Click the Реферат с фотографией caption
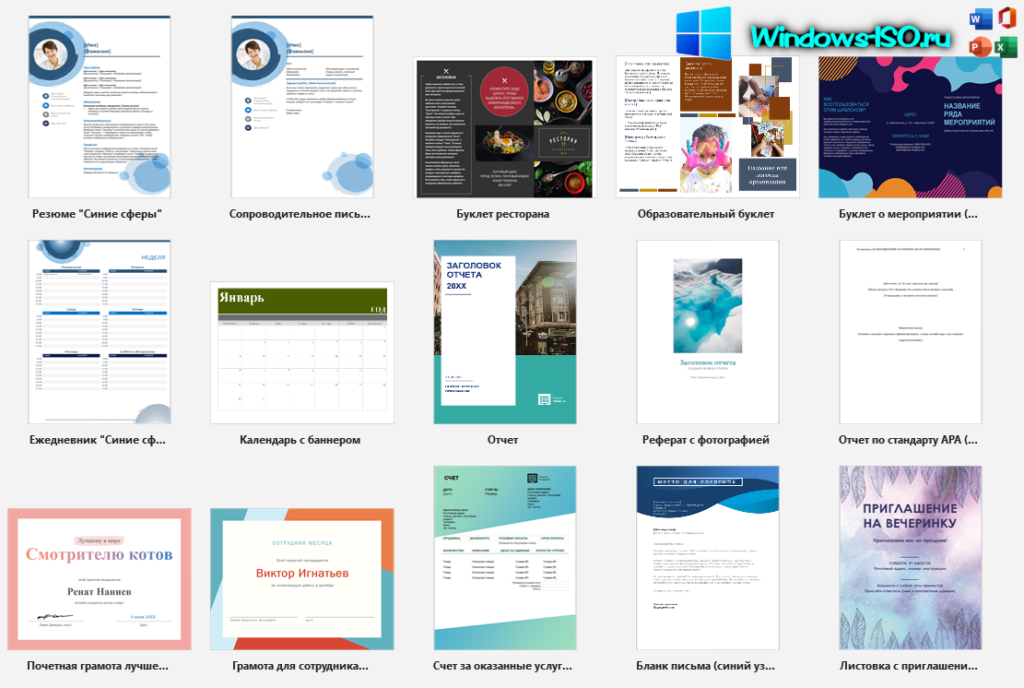The height and width of the screenshot is (688, 1024). pos(706,440)
